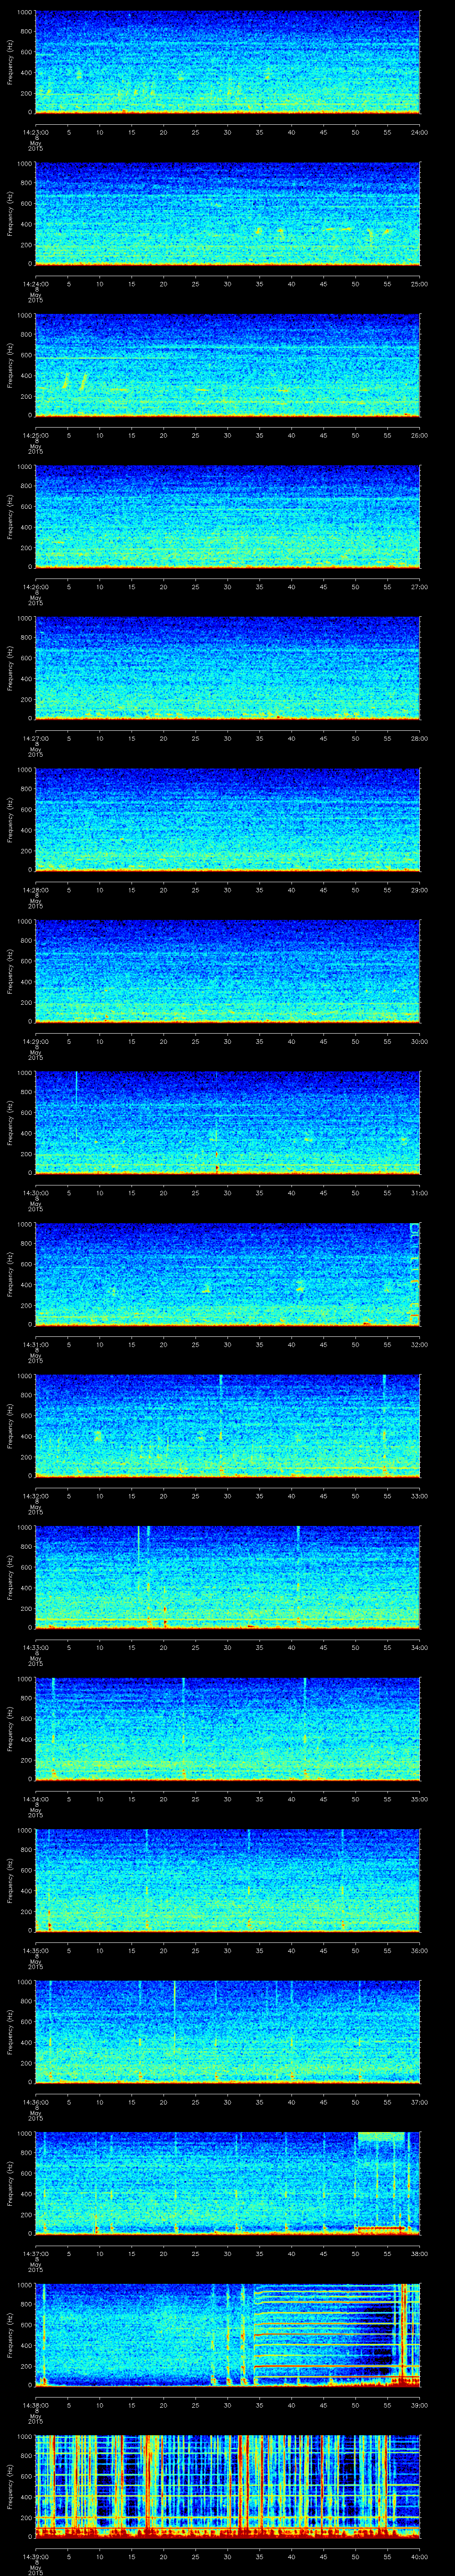Click the 14:28:00 start time label
The height and width of the screenshot is (2576, 455).
(x=35, y=890)
